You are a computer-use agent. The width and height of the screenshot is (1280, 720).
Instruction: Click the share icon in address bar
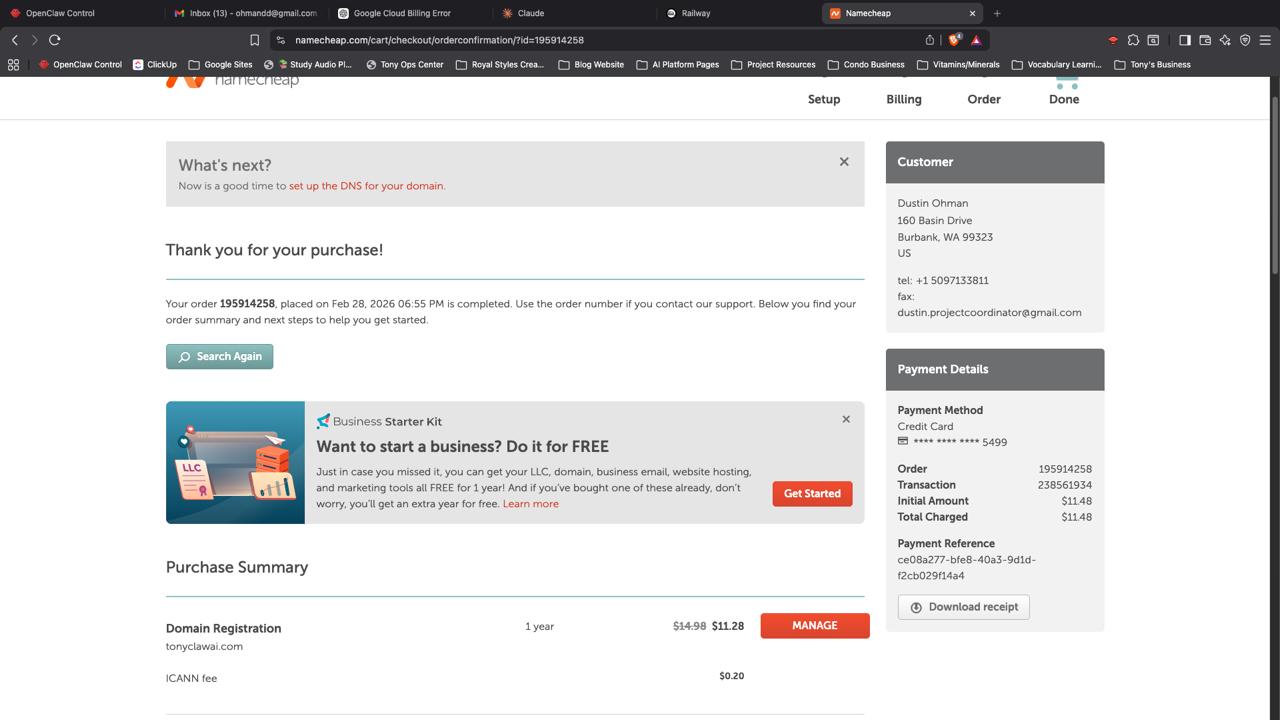(929, 40)
